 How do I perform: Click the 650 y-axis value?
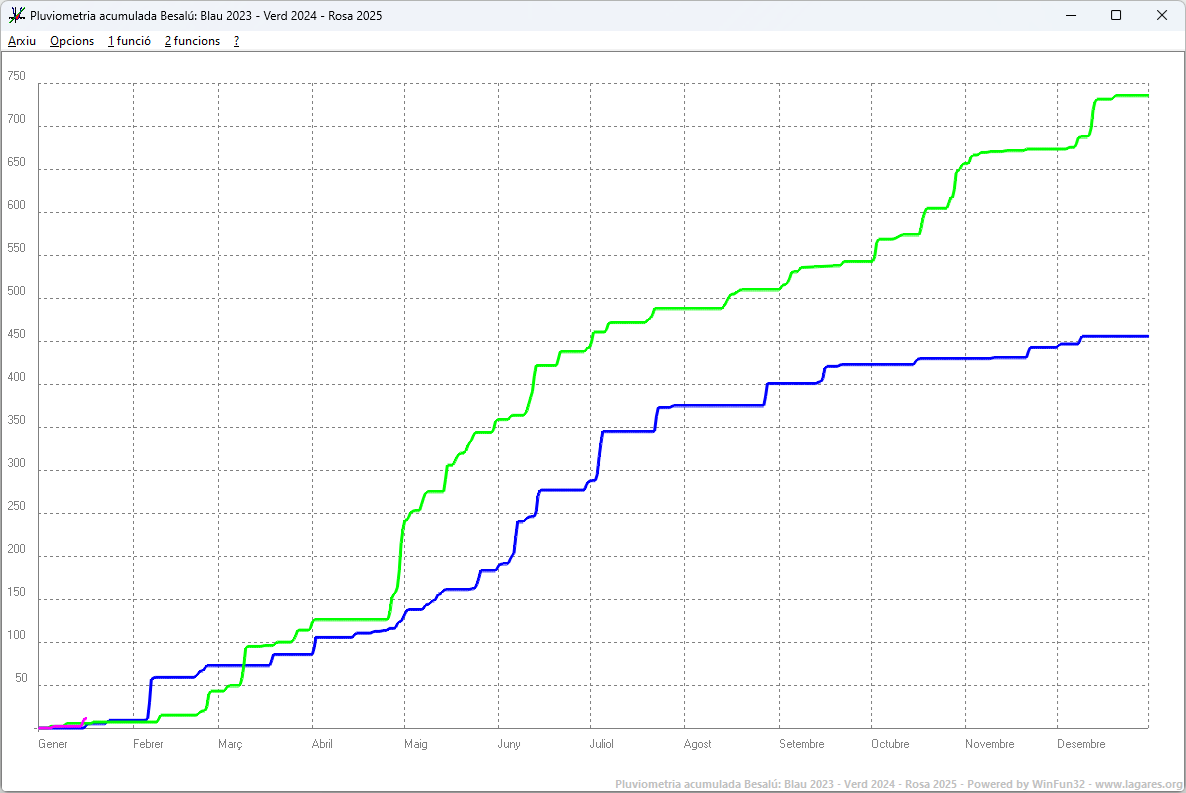tap(17, 162)
